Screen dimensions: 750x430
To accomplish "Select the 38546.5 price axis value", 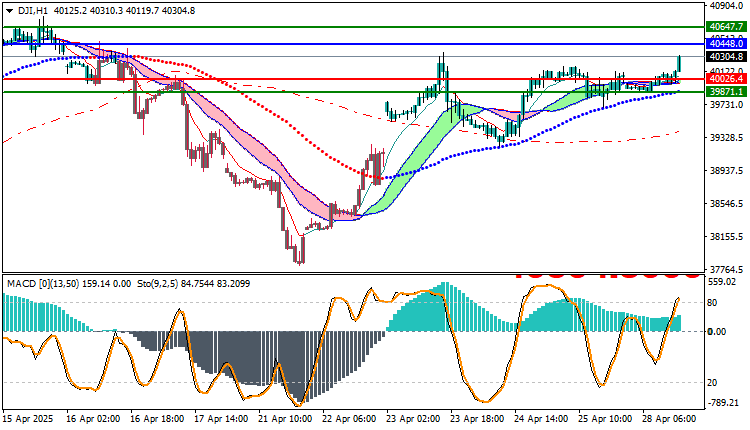I will [726, 204].
